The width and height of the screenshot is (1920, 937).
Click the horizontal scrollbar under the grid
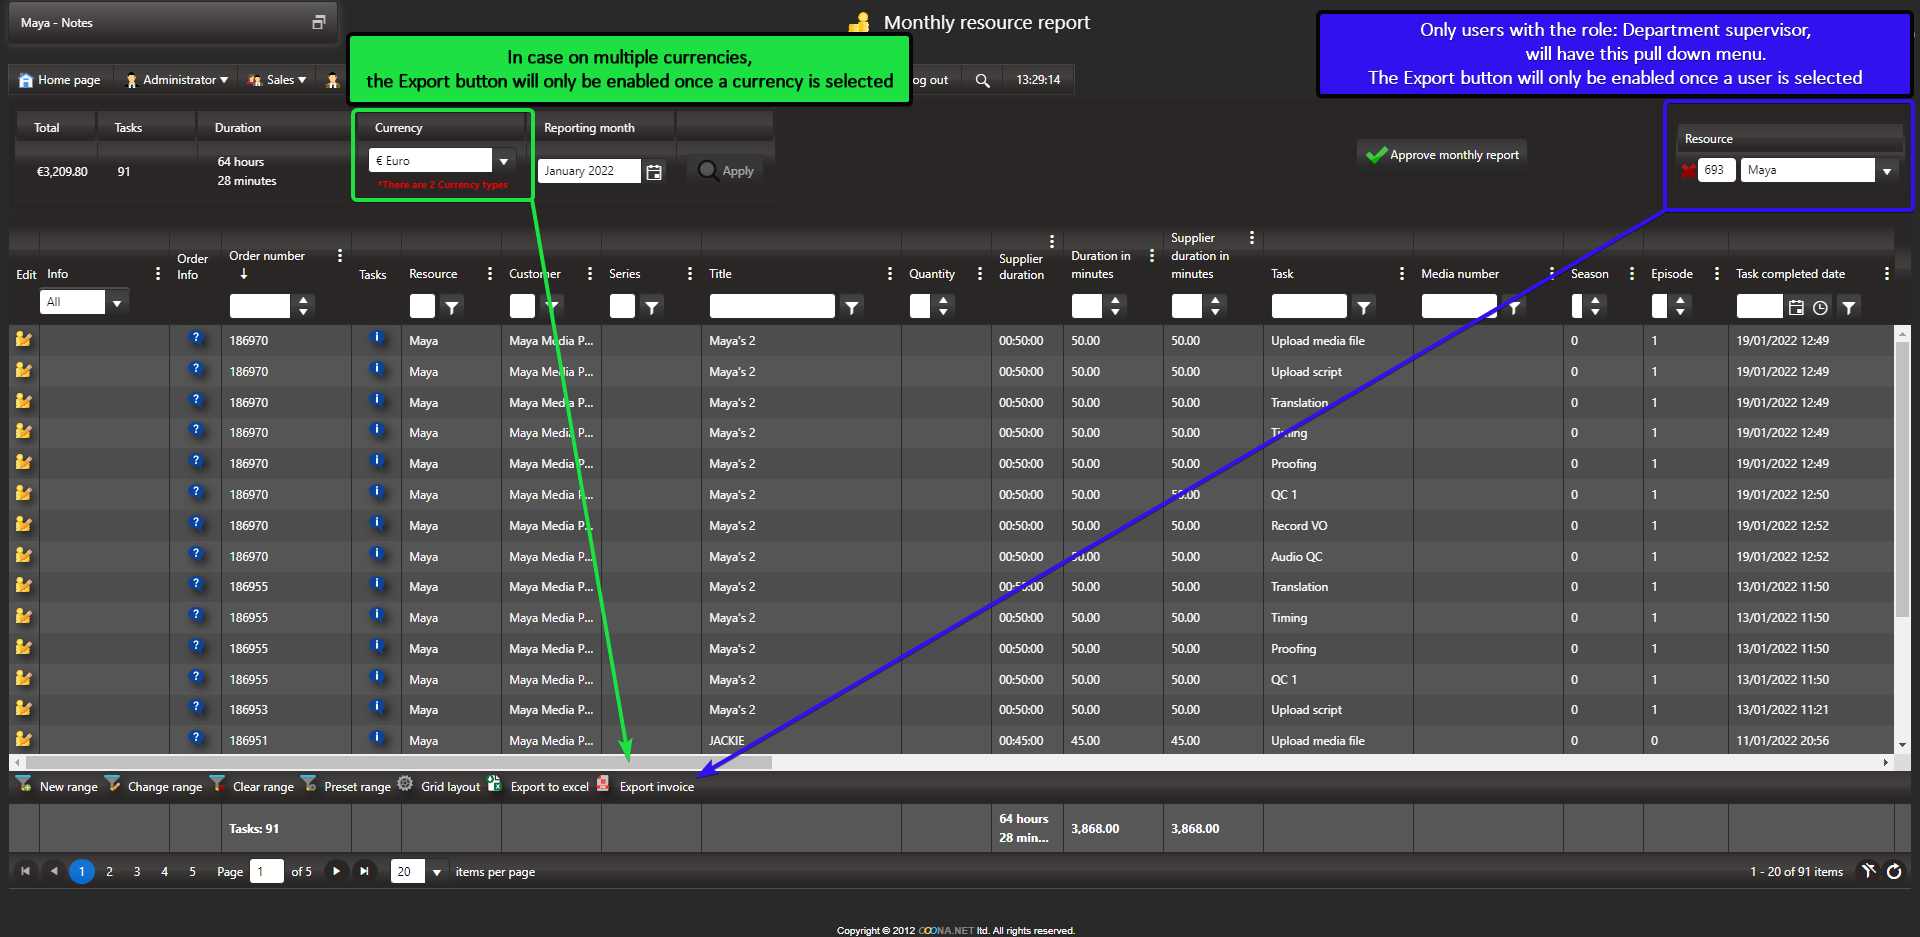pyautogui.click(x=400, y=763)
